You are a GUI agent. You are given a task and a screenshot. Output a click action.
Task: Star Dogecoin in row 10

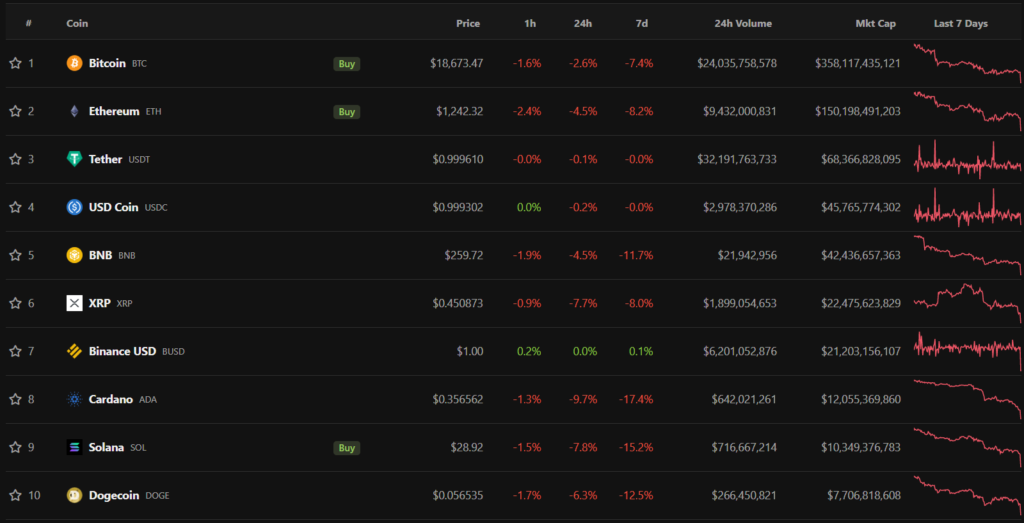[x=15, y=495]
